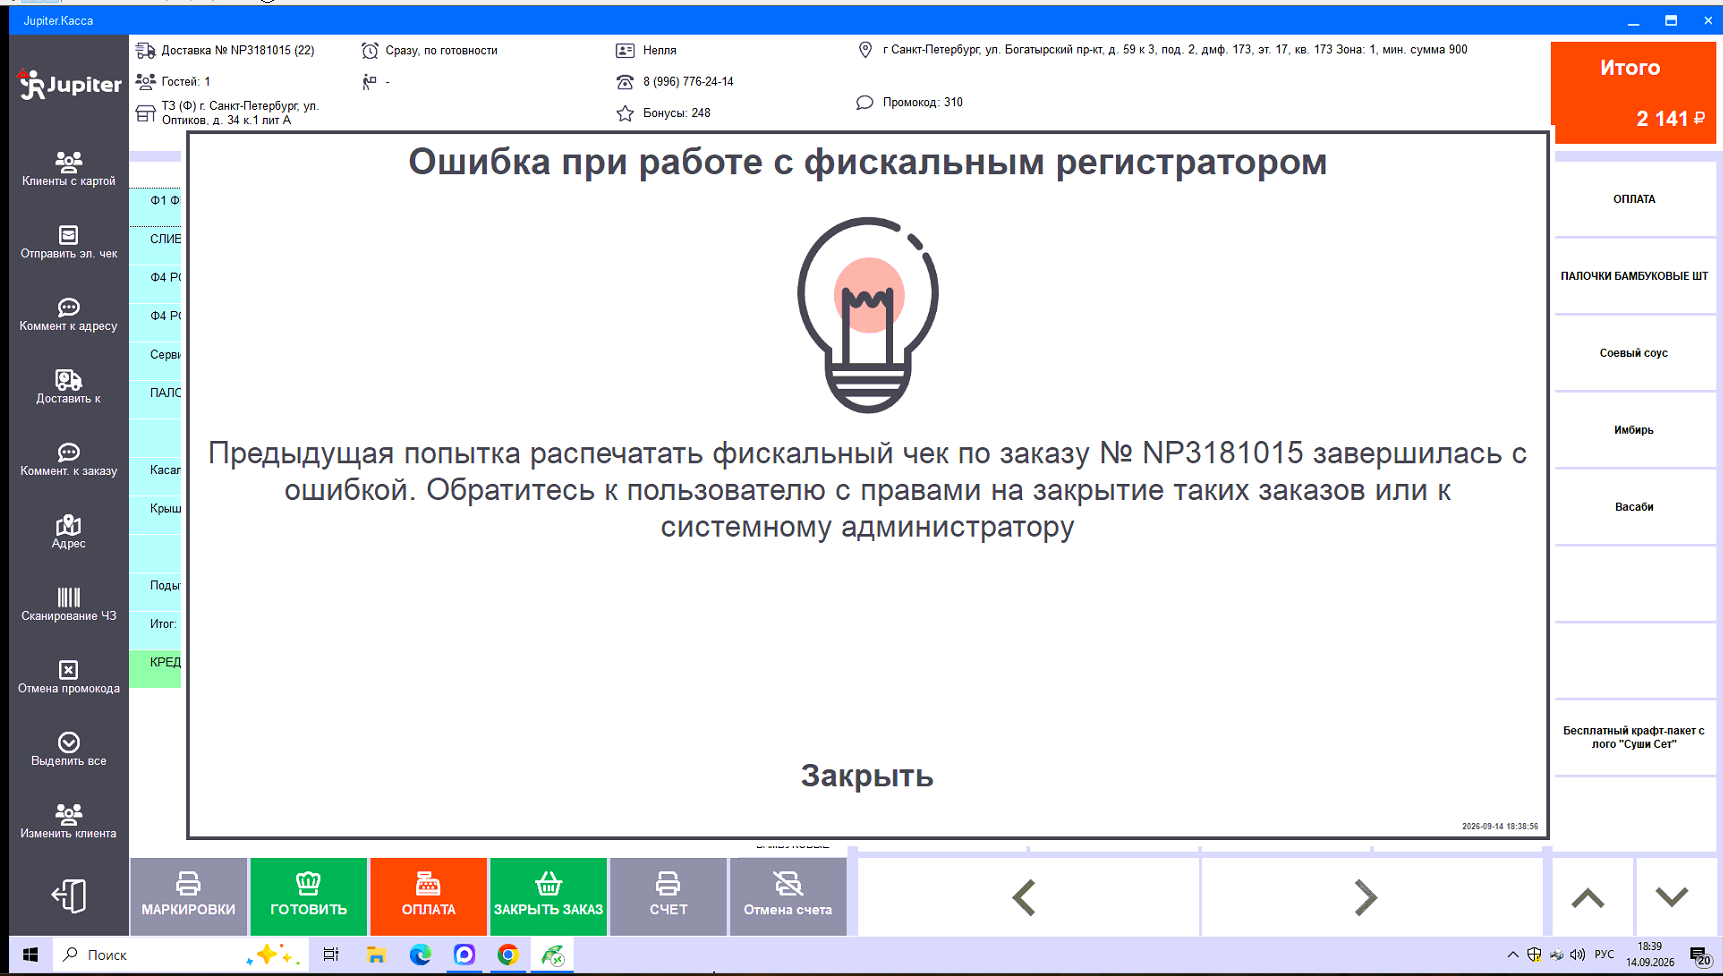Click the СЧЕТ printer button
This screenshot has height=976, width=1723.
click(x=668, y=896)
